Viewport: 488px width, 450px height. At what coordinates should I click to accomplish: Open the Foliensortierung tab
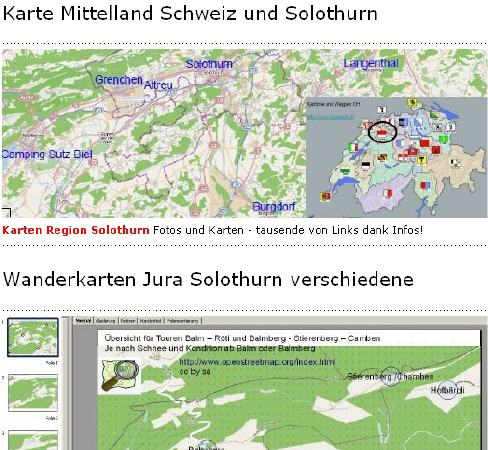tap(183, 321)
